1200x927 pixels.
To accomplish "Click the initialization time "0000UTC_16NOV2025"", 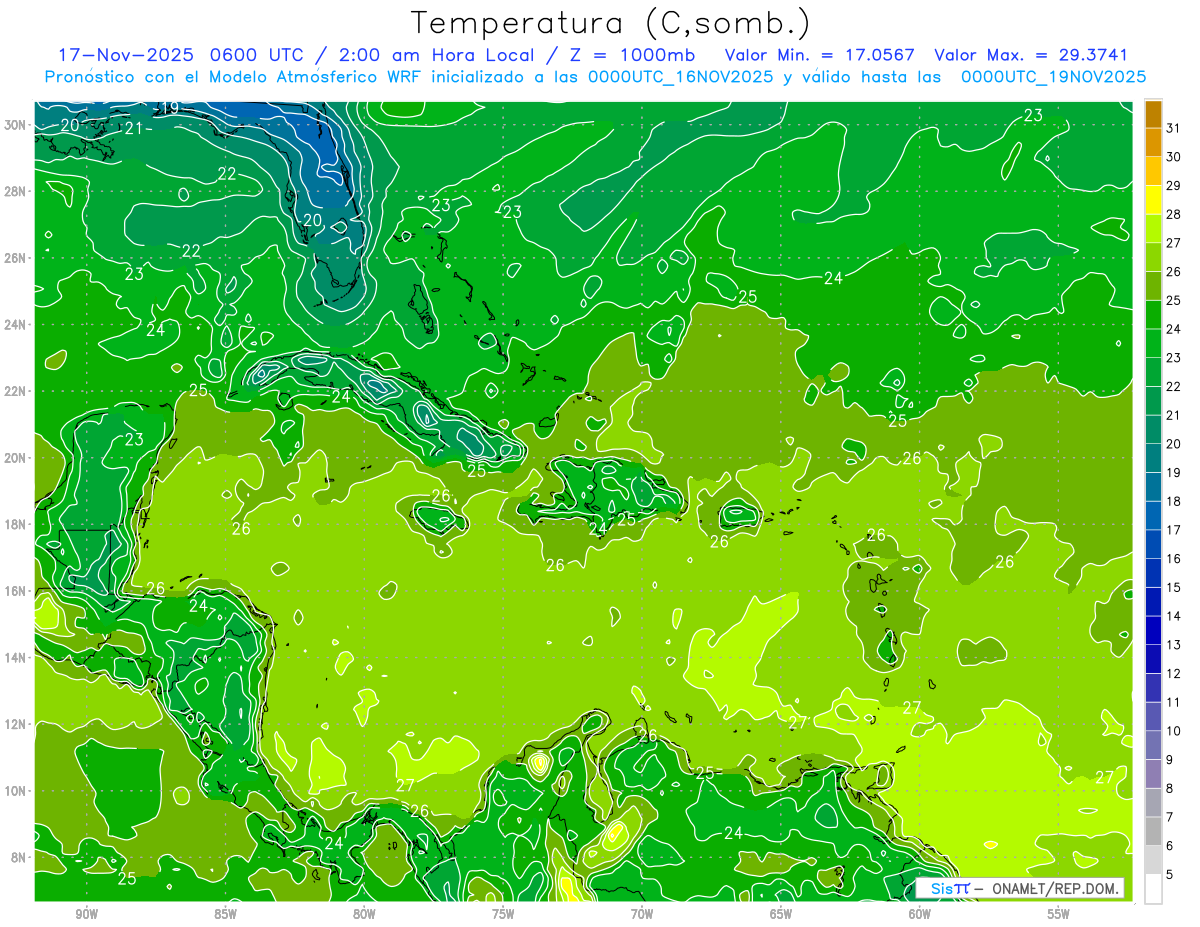I will (x=681, y=77).
